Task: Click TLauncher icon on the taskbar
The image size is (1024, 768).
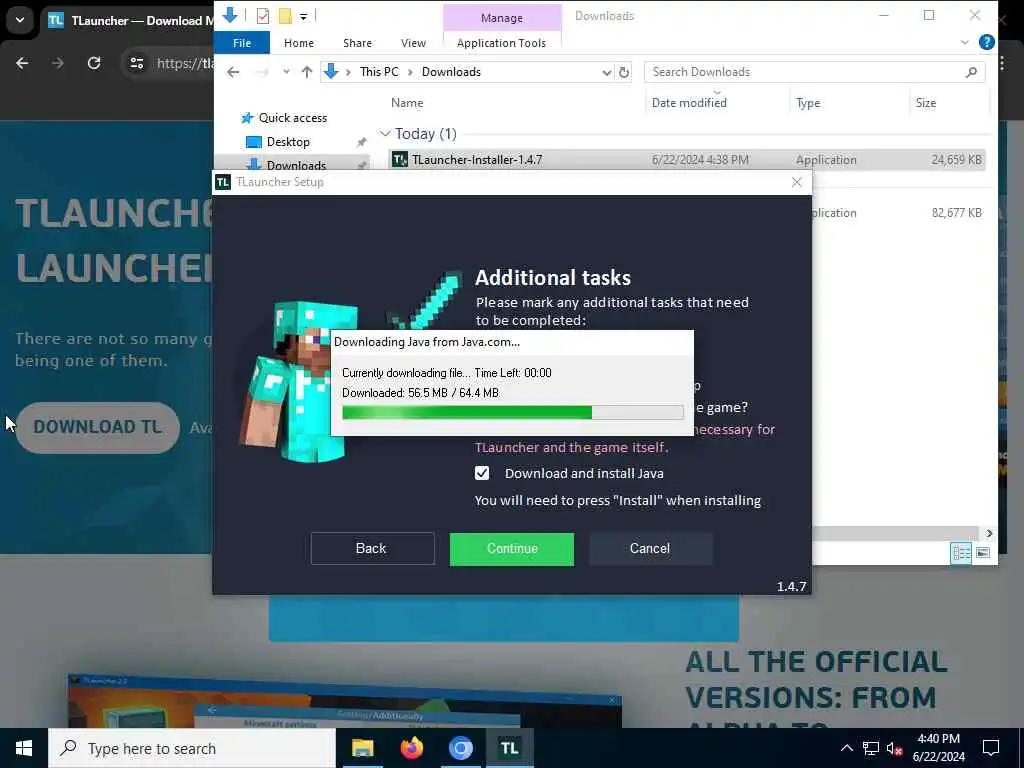Action: click(x=509, y=748)
